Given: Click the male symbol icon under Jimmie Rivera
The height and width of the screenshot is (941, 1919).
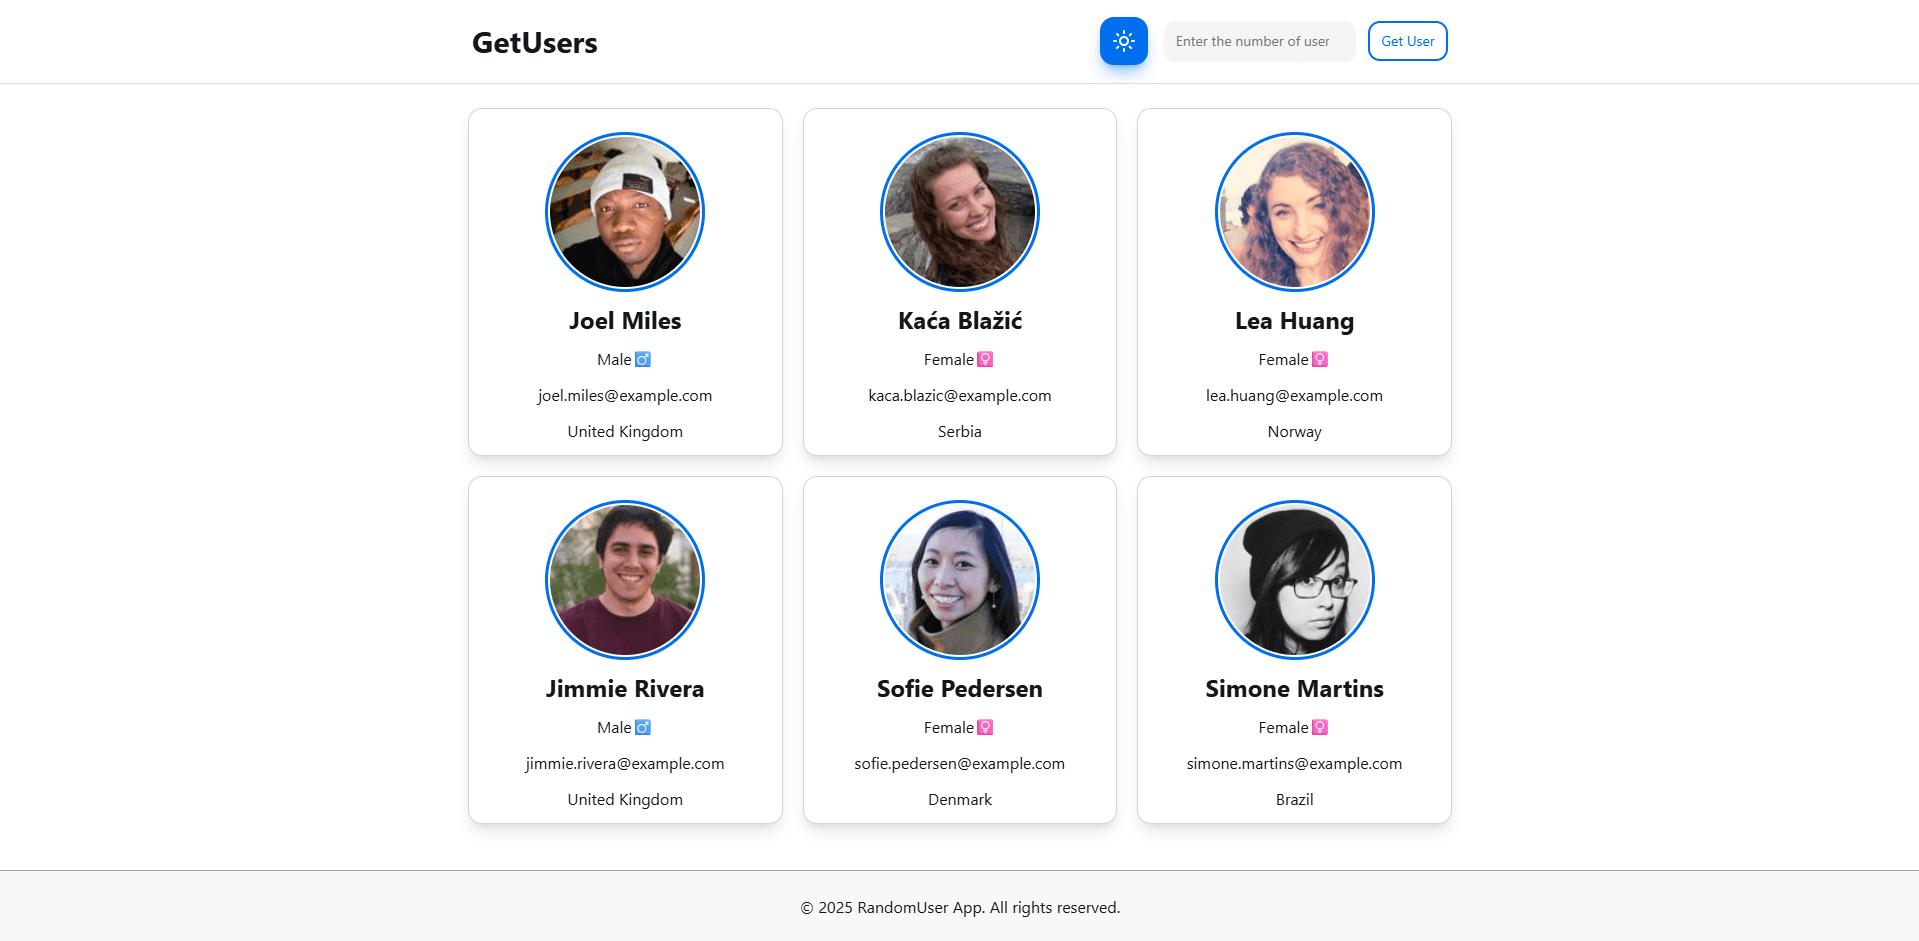Looking at the screenshot, I should coord(643,728).
